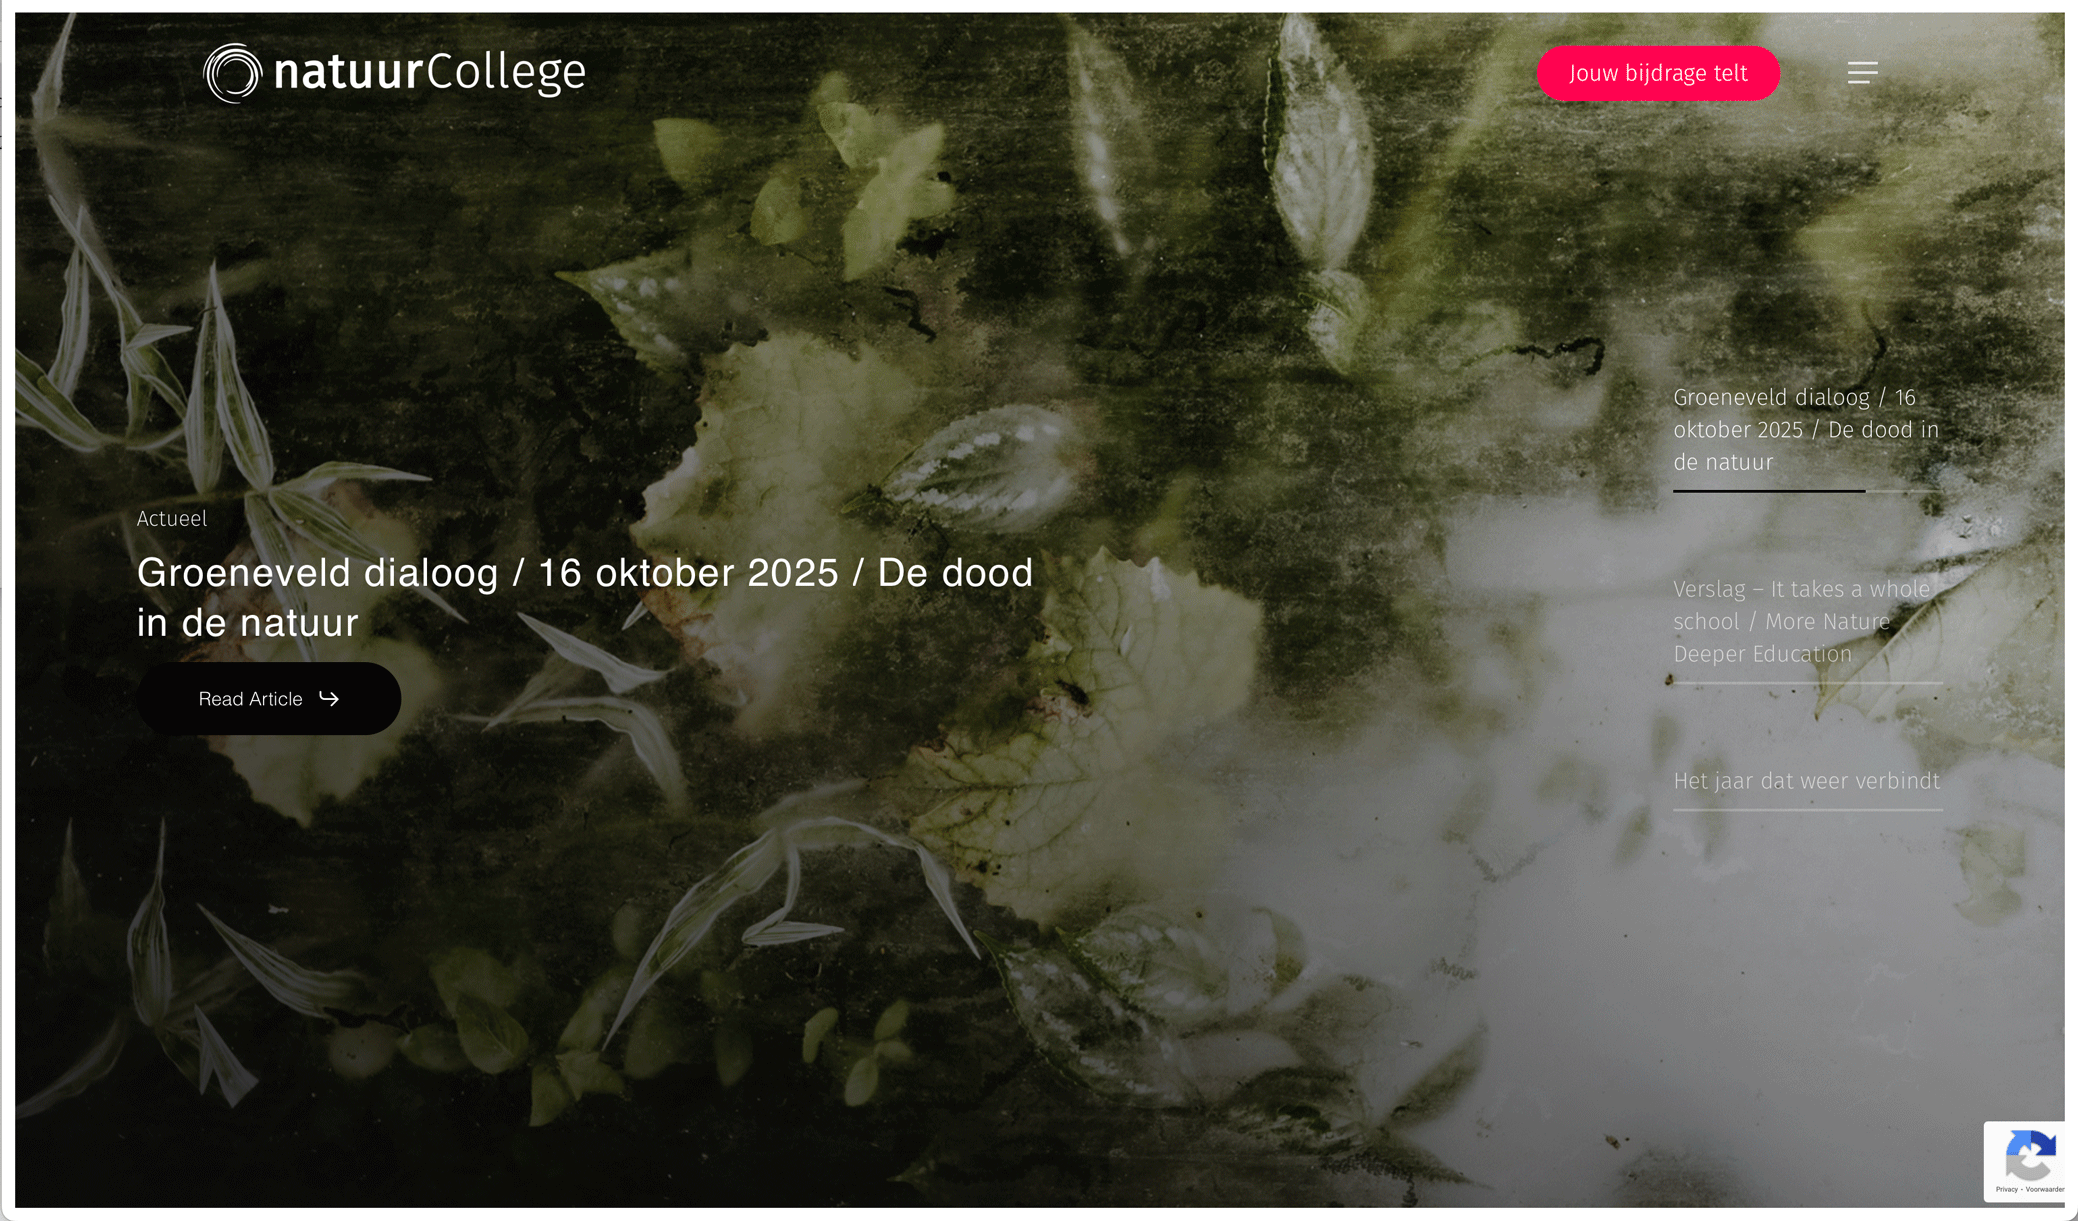Viewport: 2078px width, 1221px height.
Task: Click the Jouw bijdrage telt button
Action: (x=1658, y=73)
